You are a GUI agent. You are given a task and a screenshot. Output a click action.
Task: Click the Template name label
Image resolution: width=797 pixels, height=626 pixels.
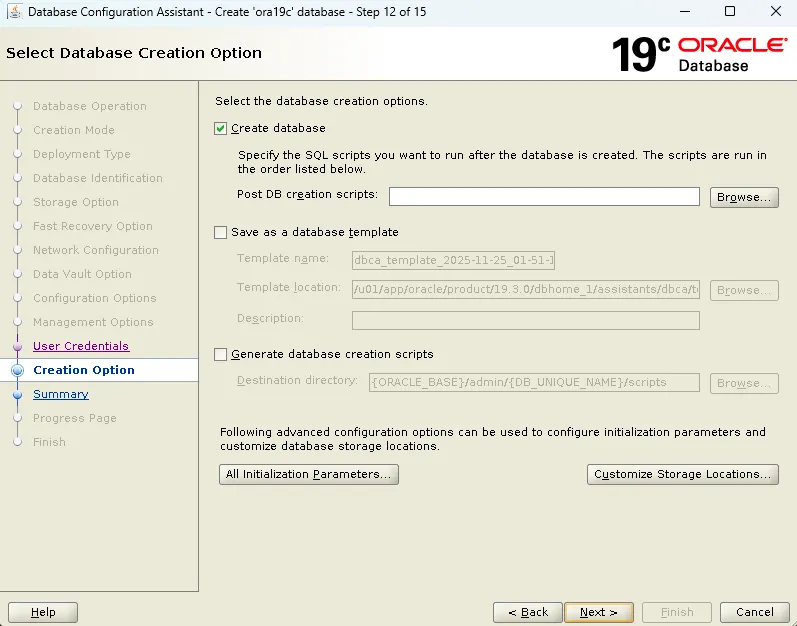pos(283,259)
